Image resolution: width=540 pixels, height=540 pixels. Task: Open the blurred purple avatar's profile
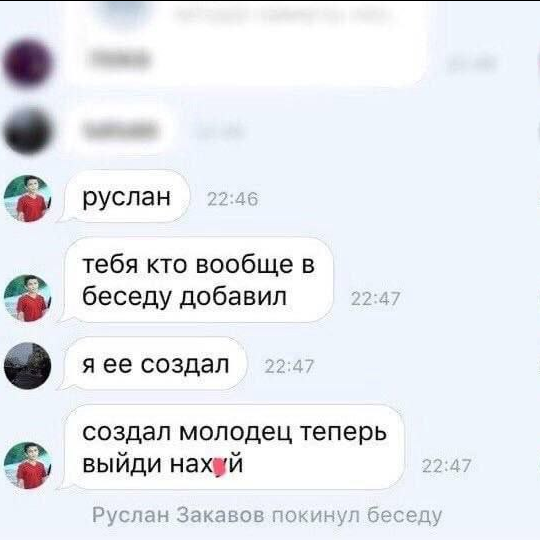(x=28, y=64)
